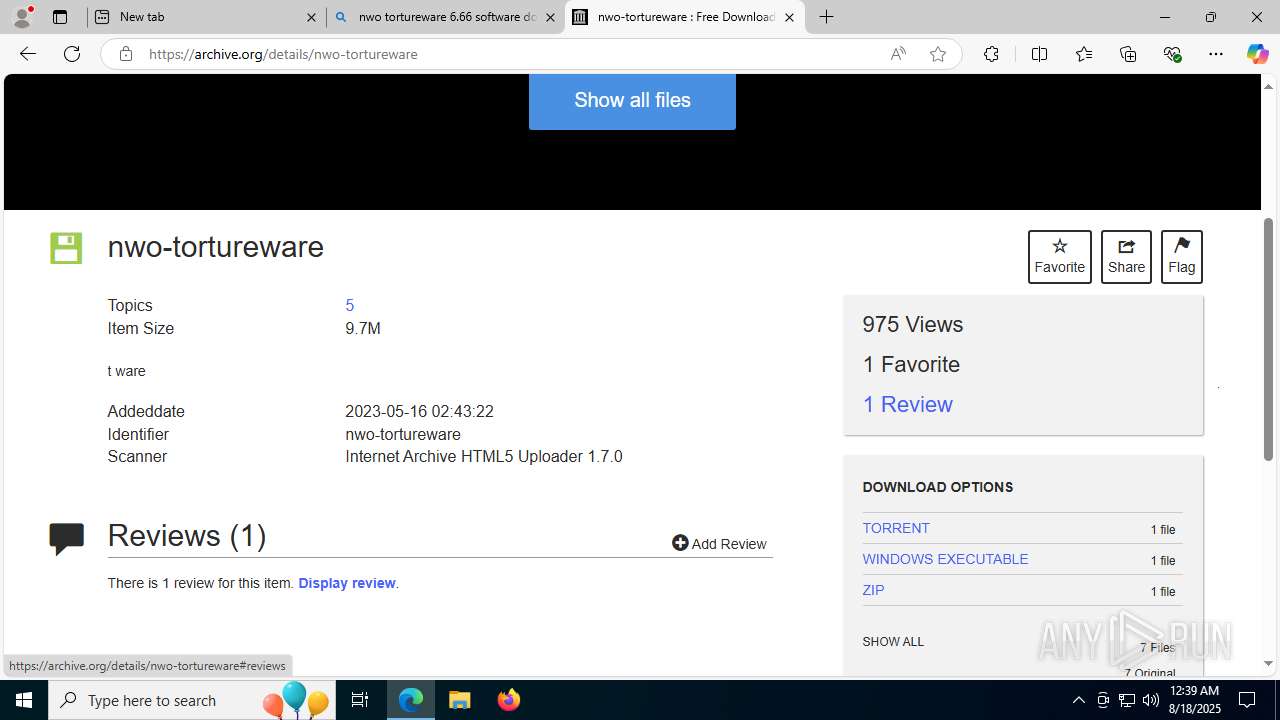Favorite this archive item

[1060, 257]
